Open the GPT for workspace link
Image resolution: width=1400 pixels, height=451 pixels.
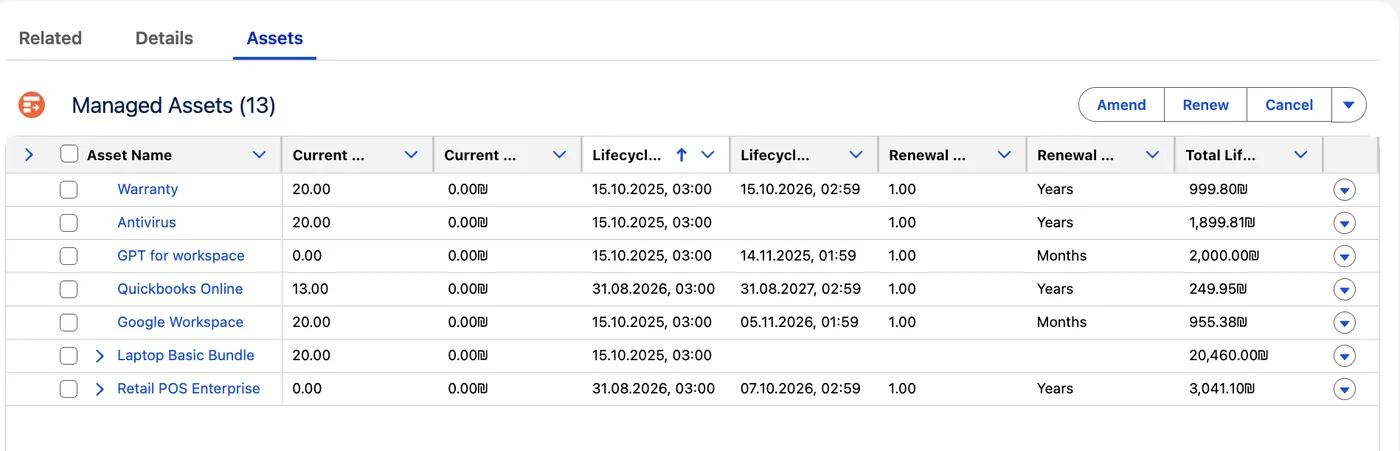pyautogui.click(x=181, y=256)
